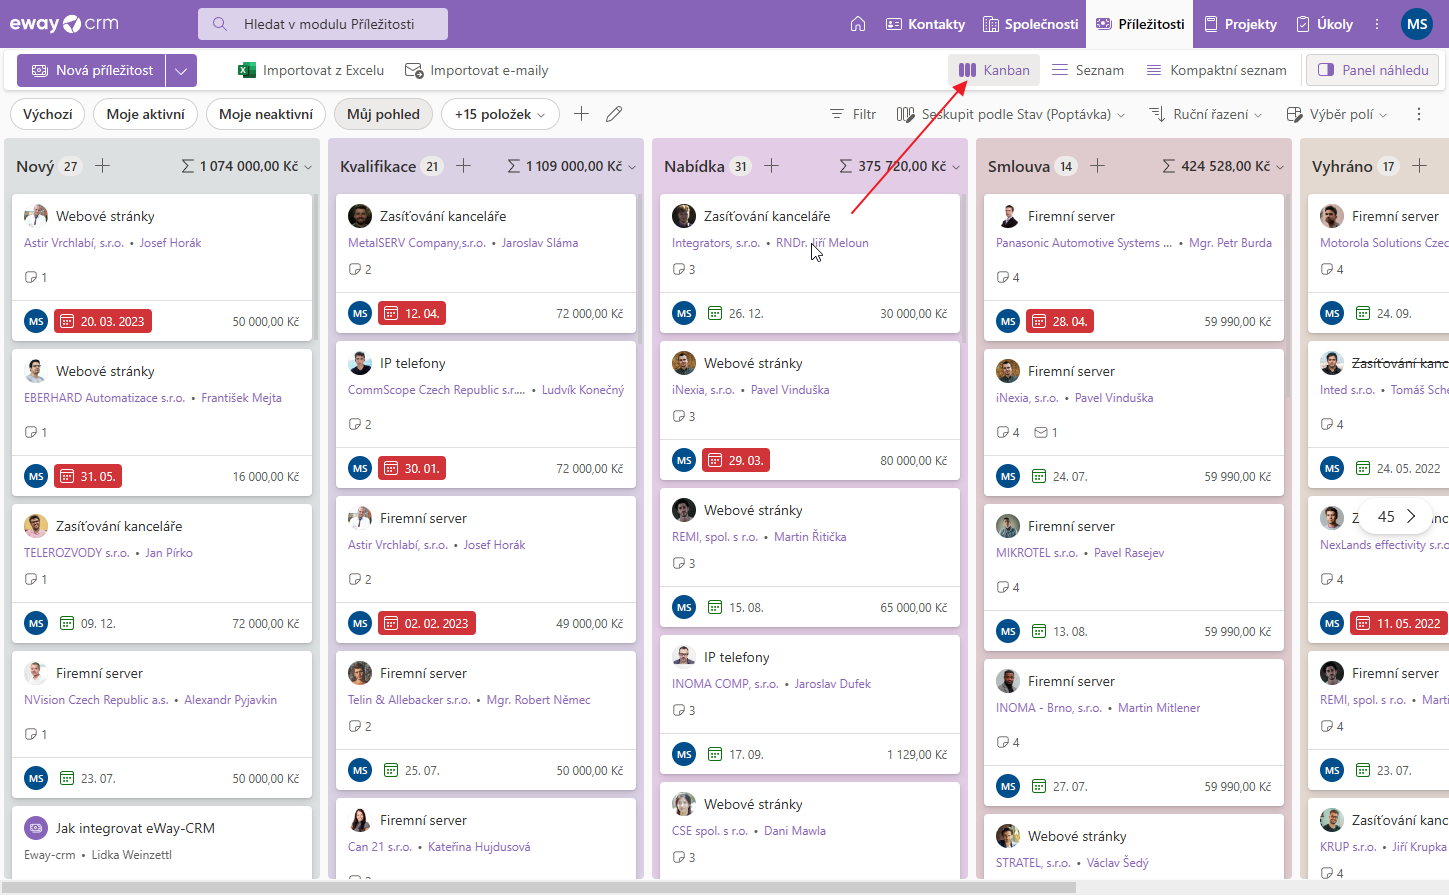1449x896 pixels.
Task: Open company link Astir Vrchlabí in Nový
Action: [x=74, y=243]
